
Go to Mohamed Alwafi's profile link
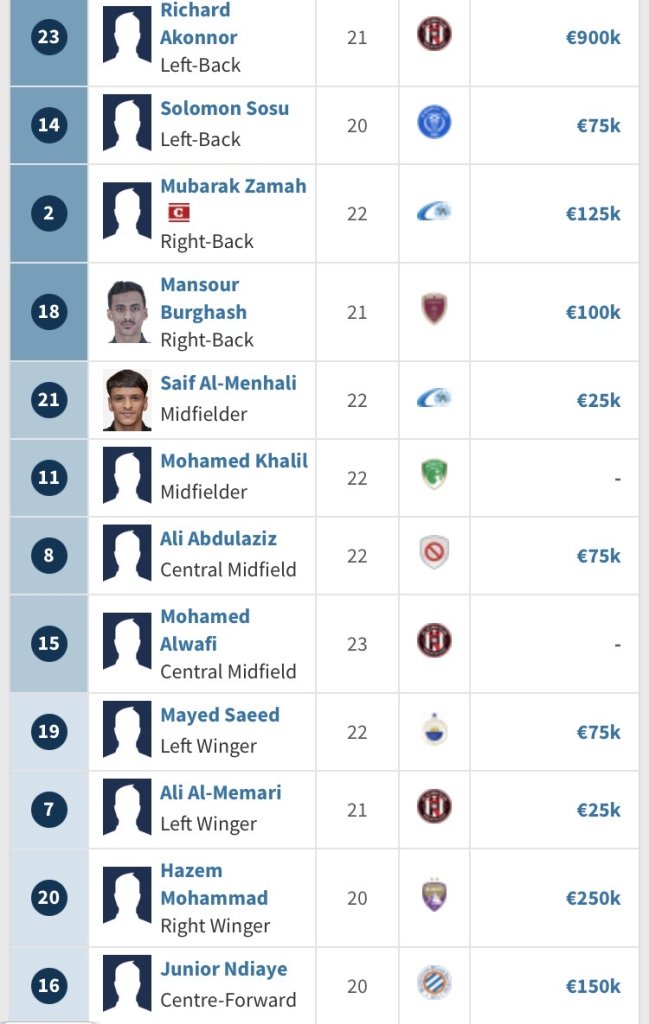click(x=205, y=630)
